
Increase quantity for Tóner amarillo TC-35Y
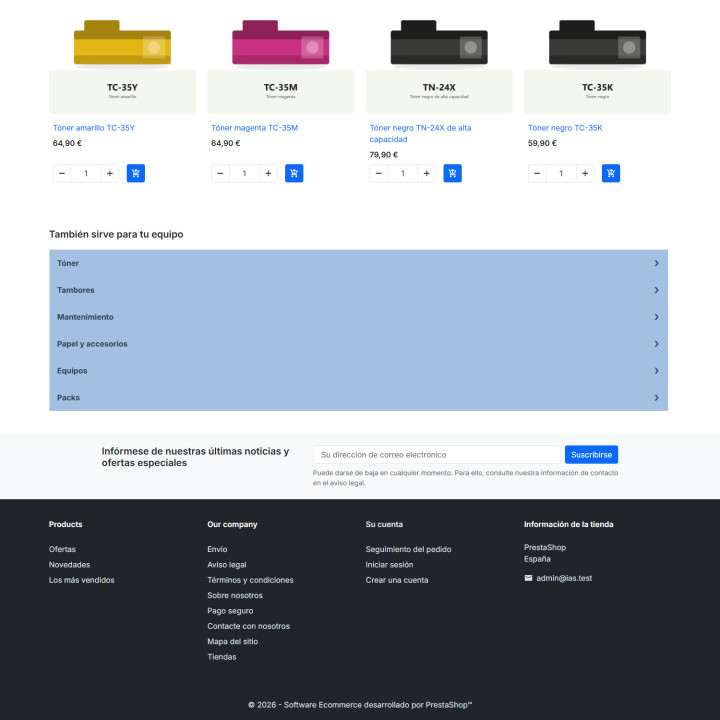click(x=110, y=173)
